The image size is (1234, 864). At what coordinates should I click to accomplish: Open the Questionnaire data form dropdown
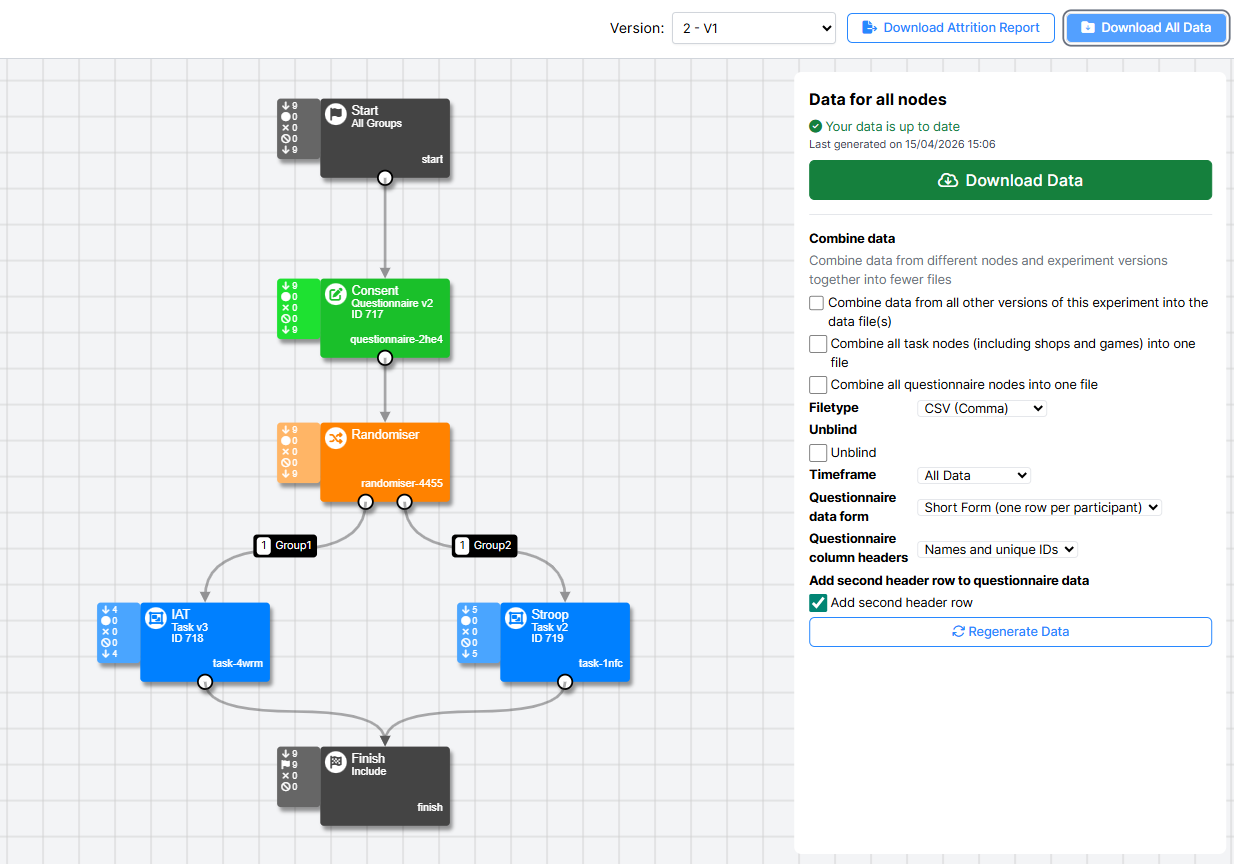click(x=1040, y=508)
